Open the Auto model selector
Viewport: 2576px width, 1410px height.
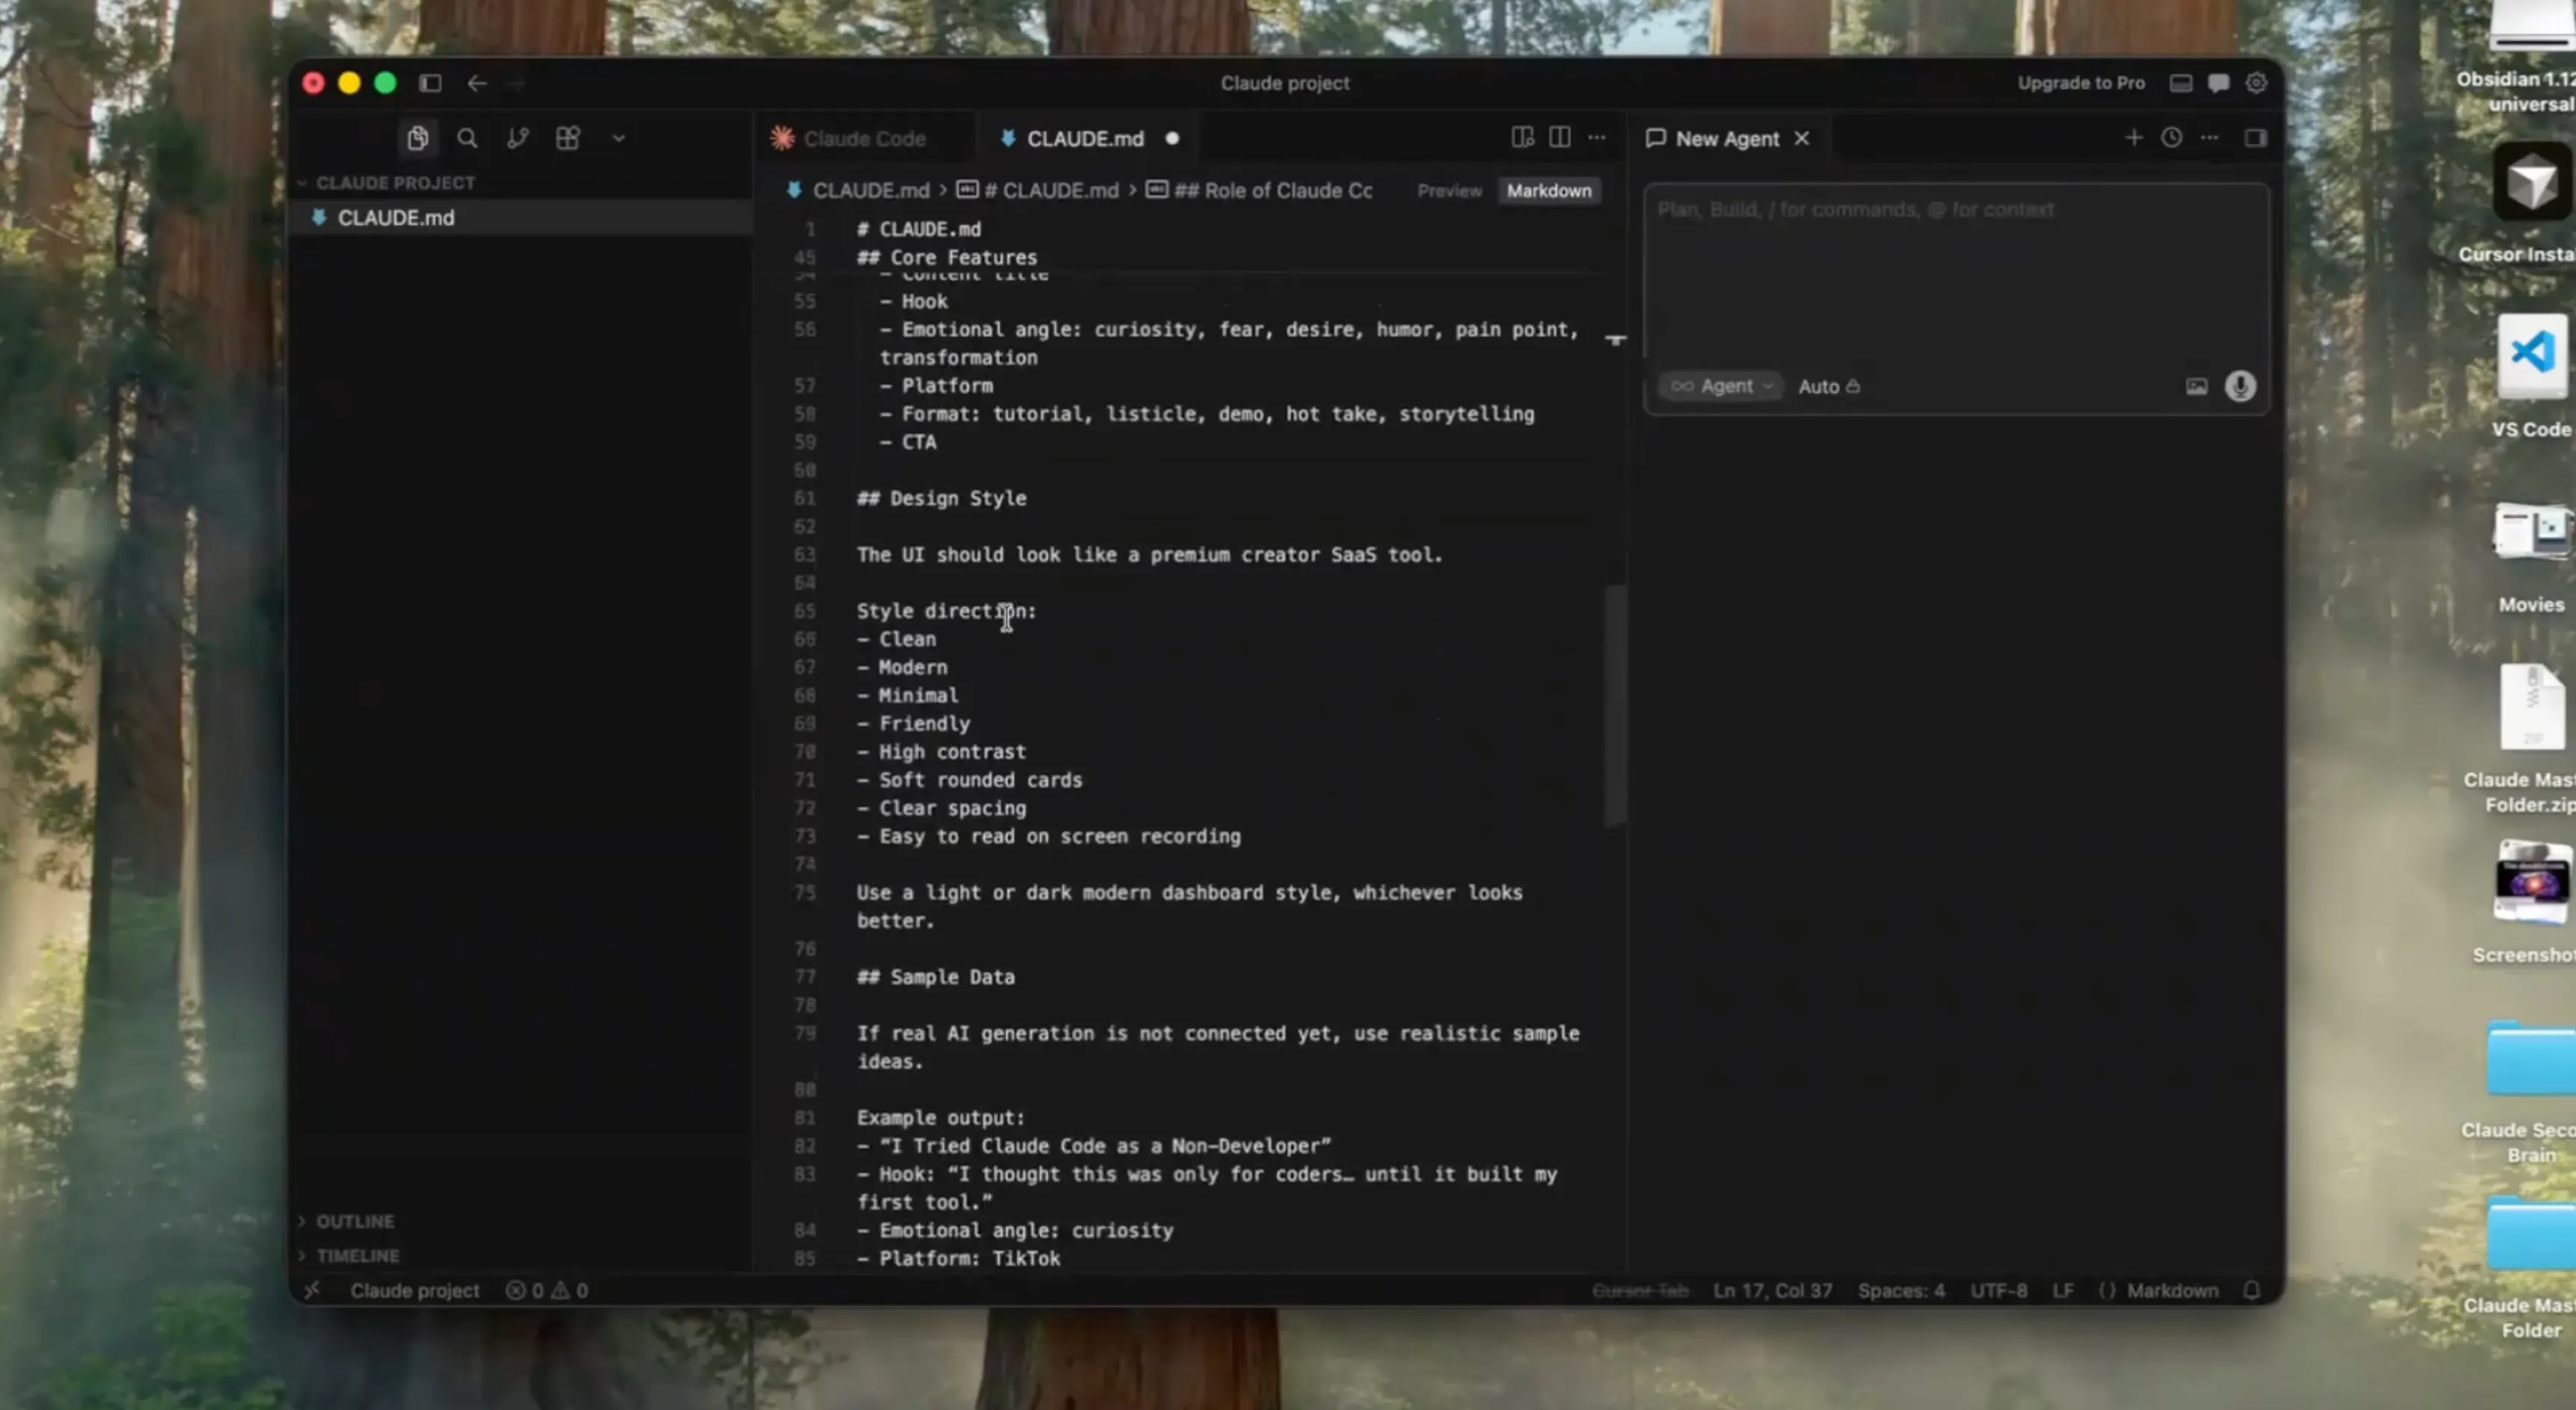click(1829, 386)
